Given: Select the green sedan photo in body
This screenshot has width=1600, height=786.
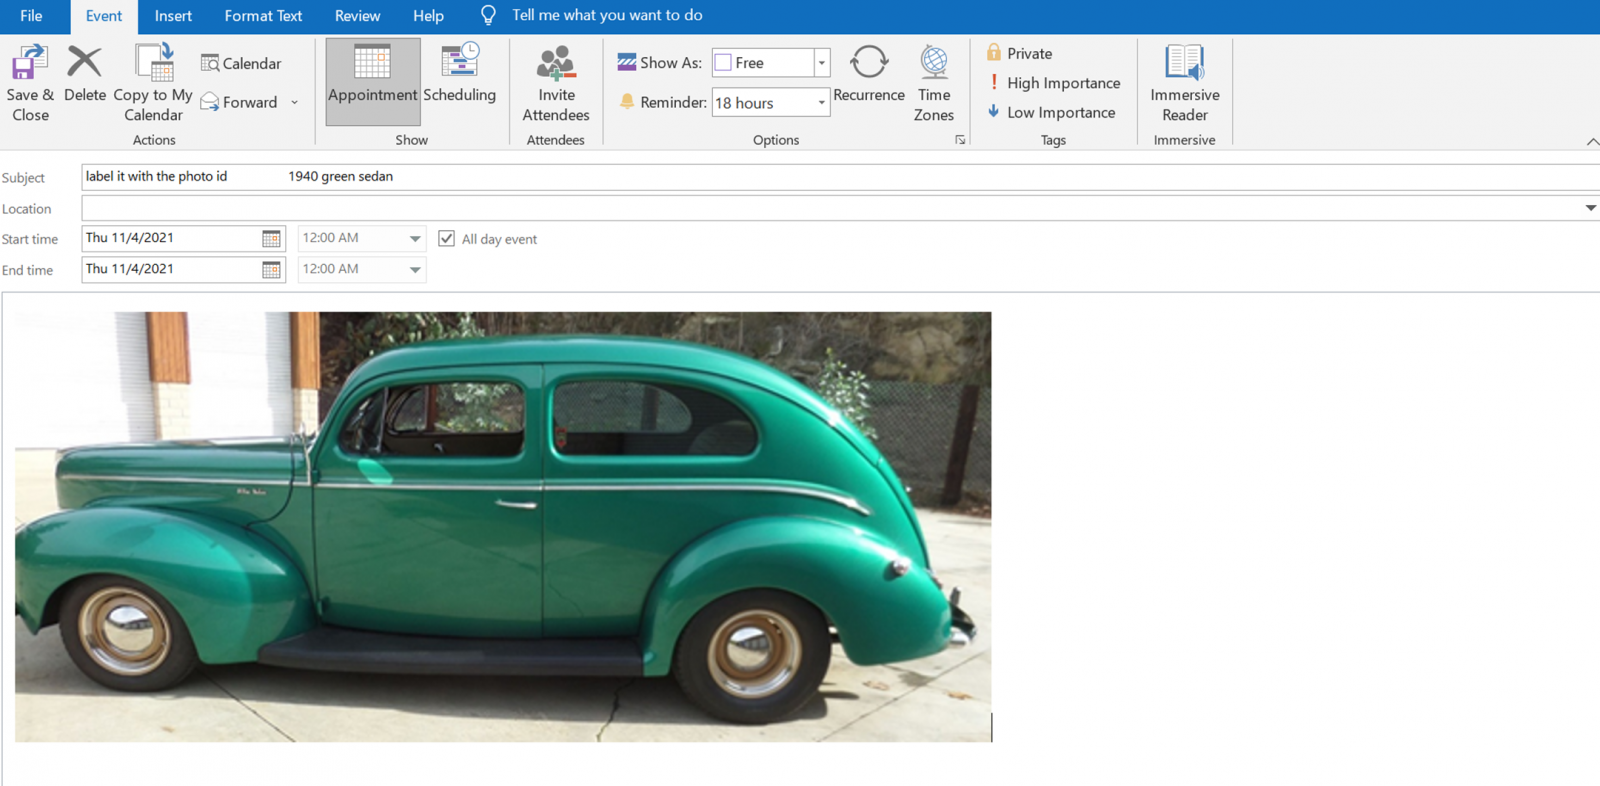Looking at the screenshot, I should [503, 527].
